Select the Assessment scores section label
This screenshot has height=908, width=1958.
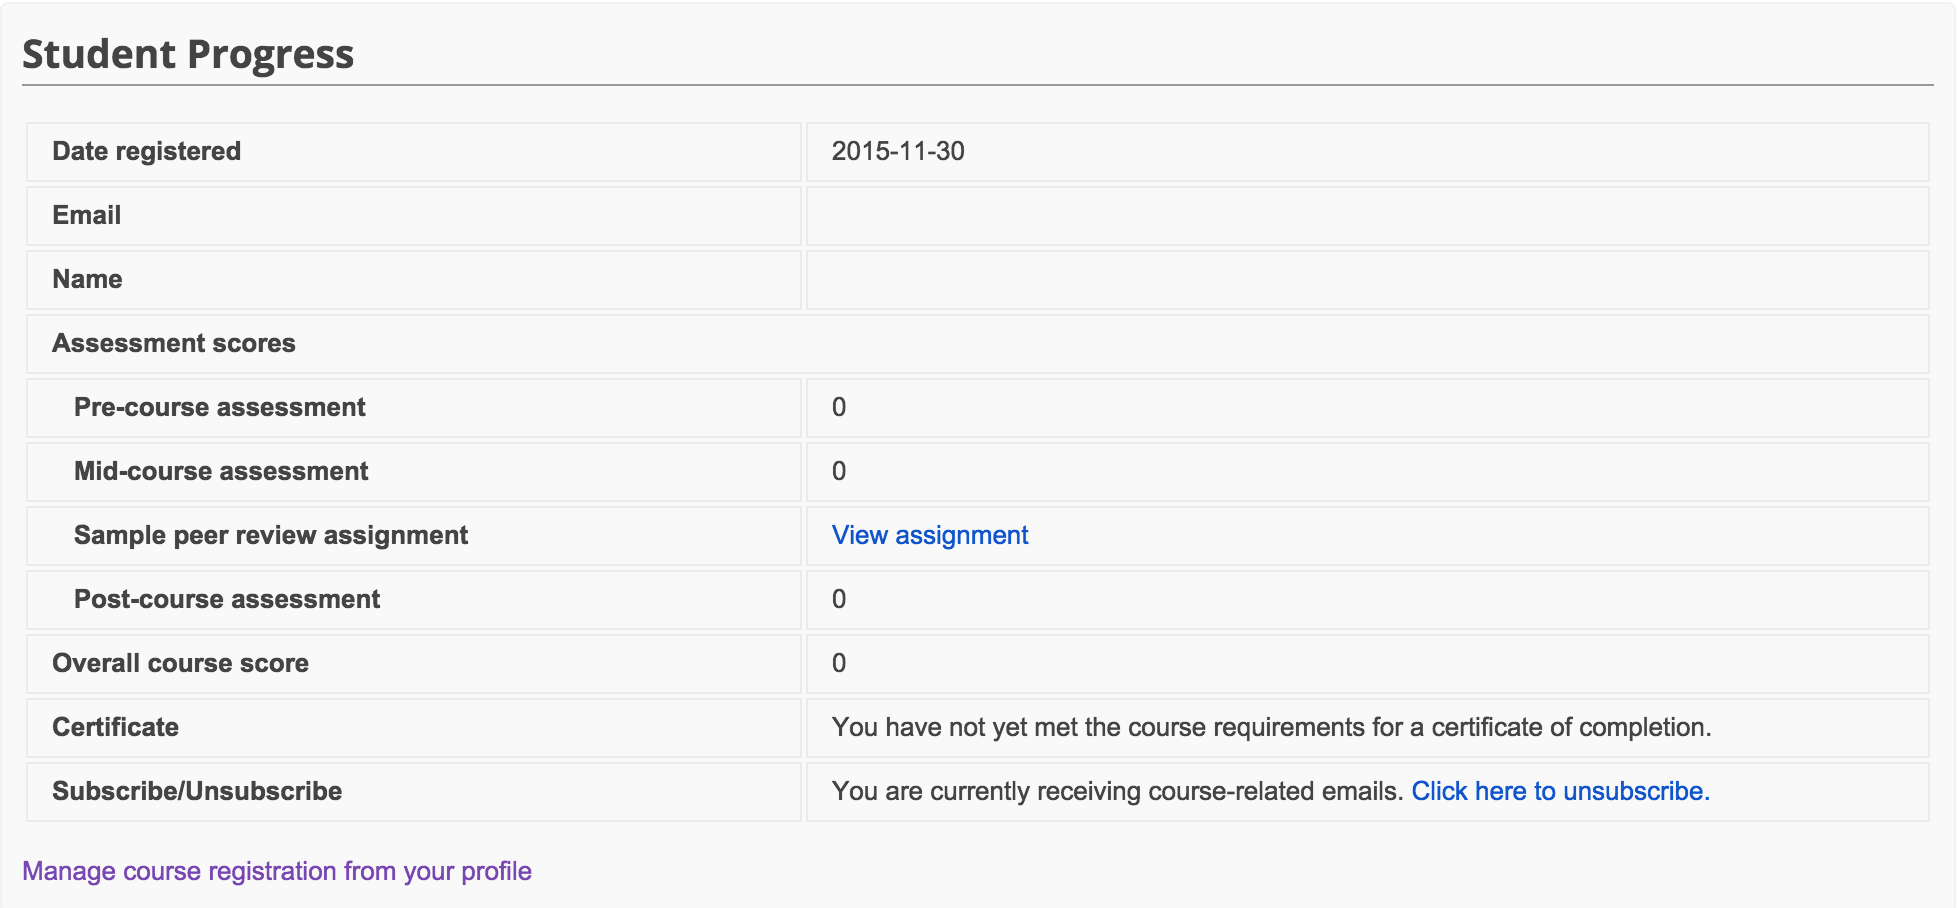coord(174,344)
